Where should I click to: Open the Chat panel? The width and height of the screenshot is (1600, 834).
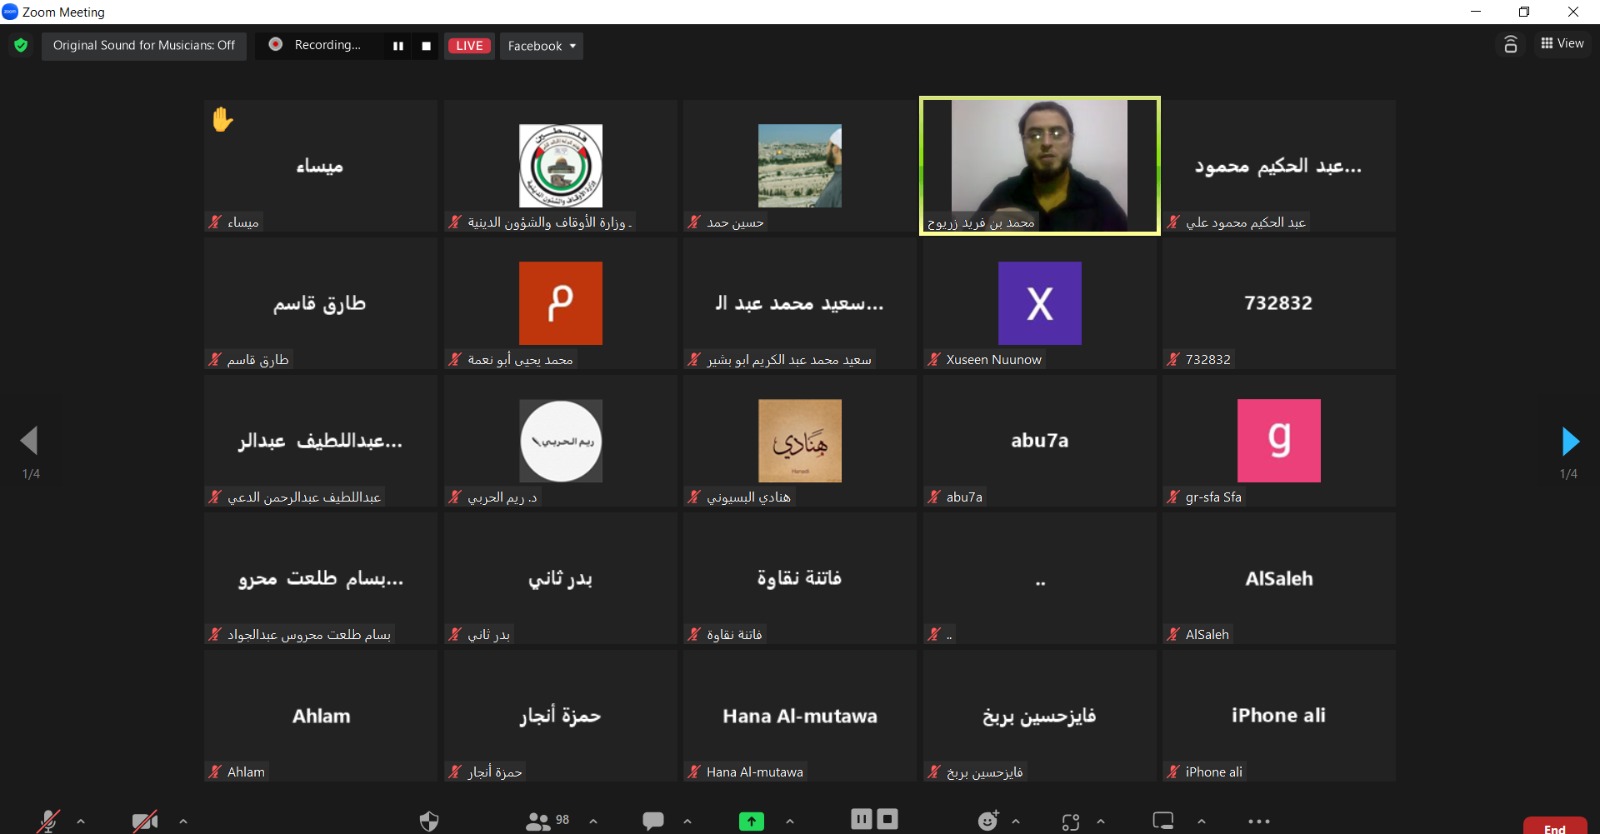coord(653,821)
